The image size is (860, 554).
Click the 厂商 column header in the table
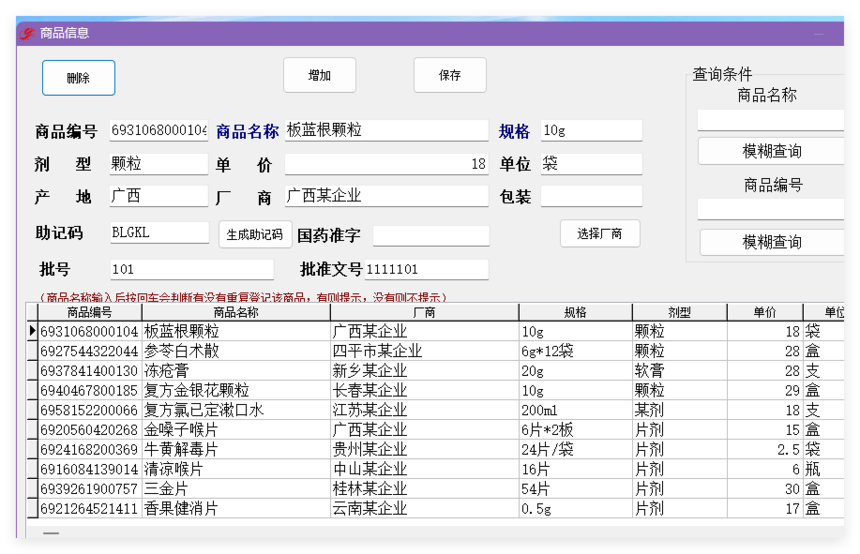[424, 312]
